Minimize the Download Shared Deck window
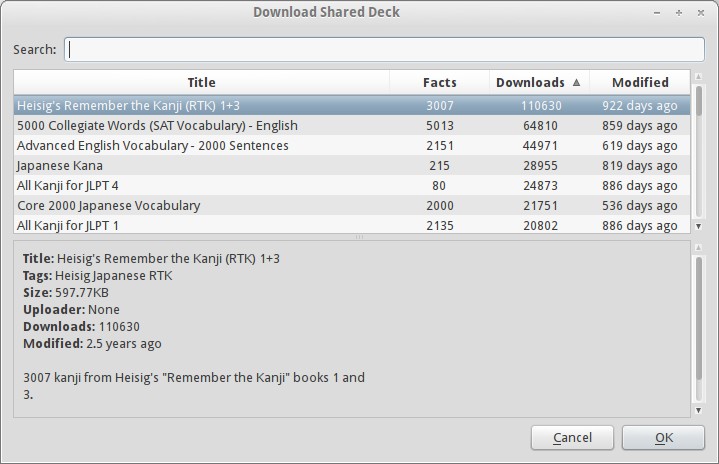 pyautogui.click(x=657, y=13)
